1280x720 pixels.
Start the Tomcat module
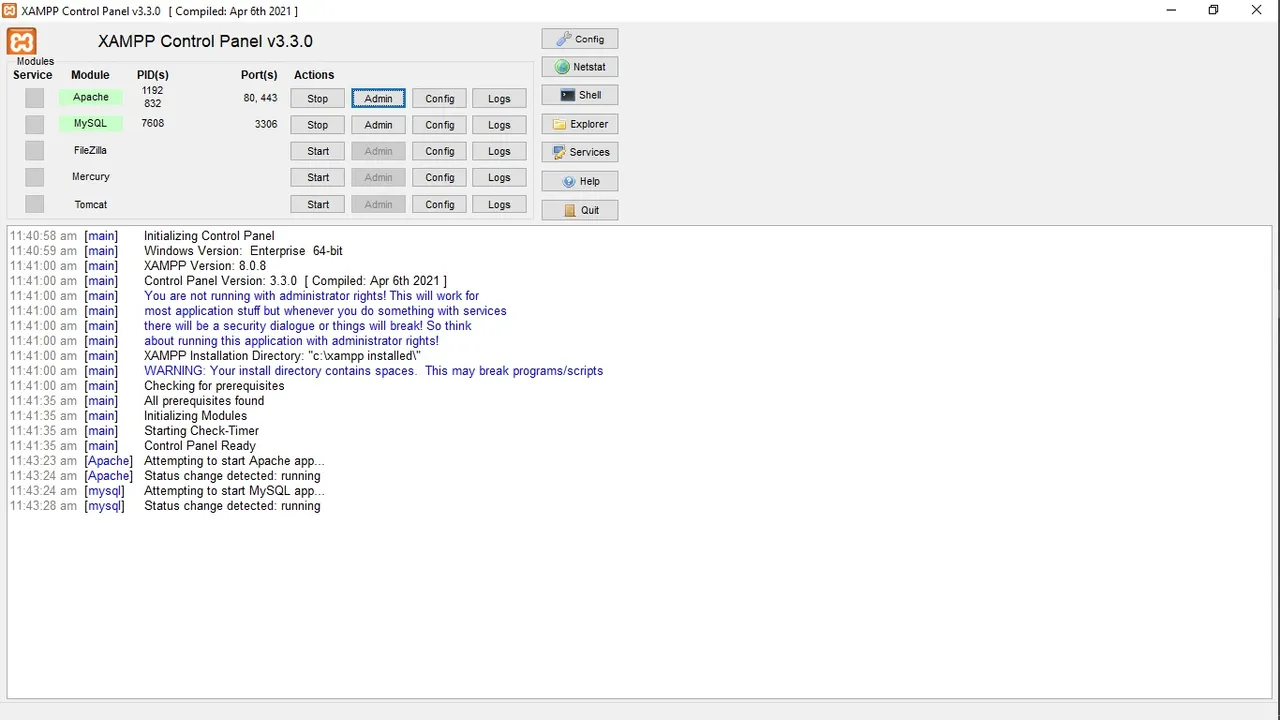tap(318, 204)
